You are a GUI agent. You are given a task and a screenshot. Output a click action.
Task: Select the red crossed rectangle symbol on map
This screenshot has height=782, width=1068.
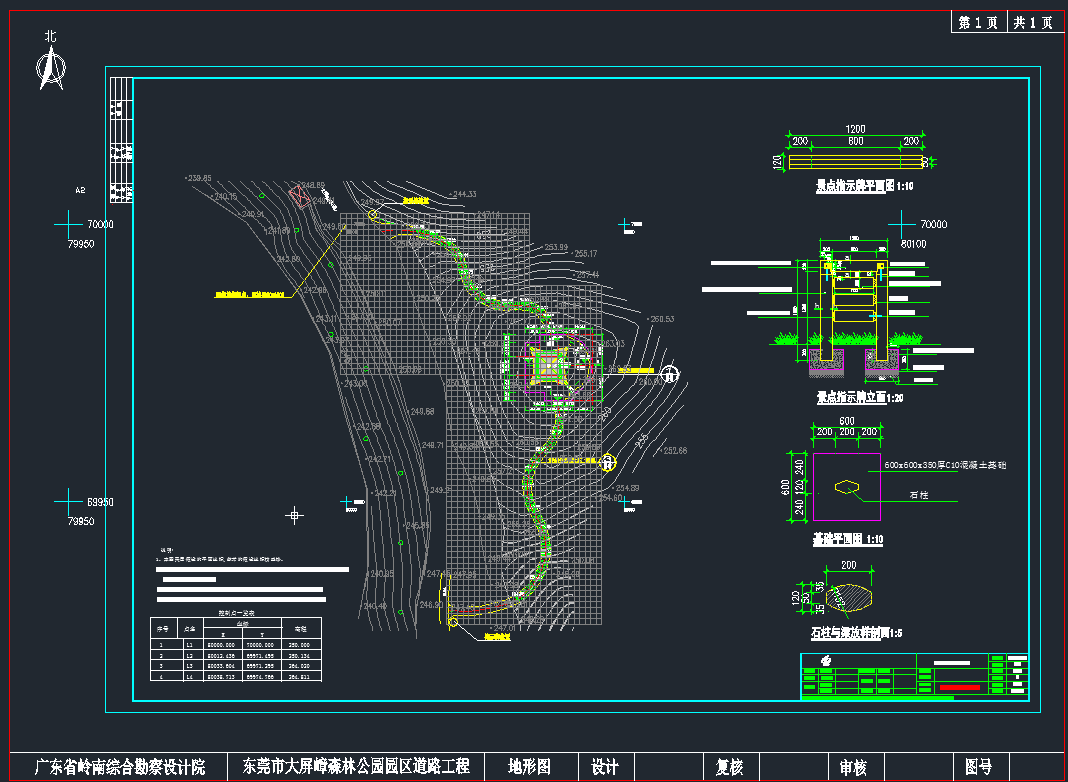(300, 194)
